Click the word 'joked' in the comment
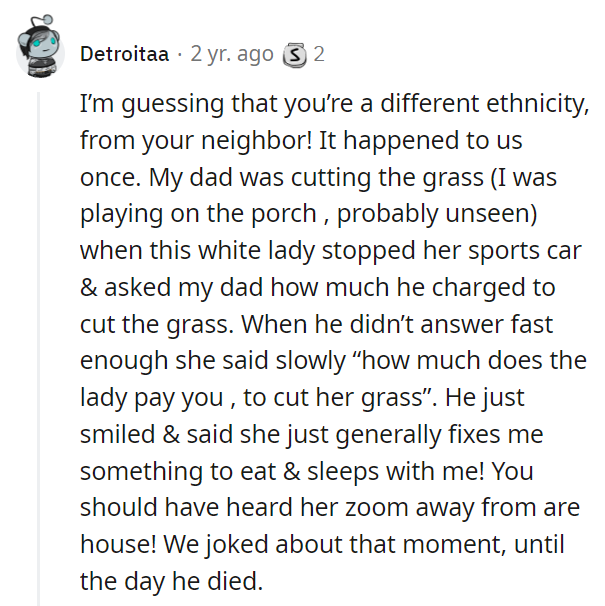The height and width of the screenshot is (606, 605). pyautogui.click(x=236, y=545)
